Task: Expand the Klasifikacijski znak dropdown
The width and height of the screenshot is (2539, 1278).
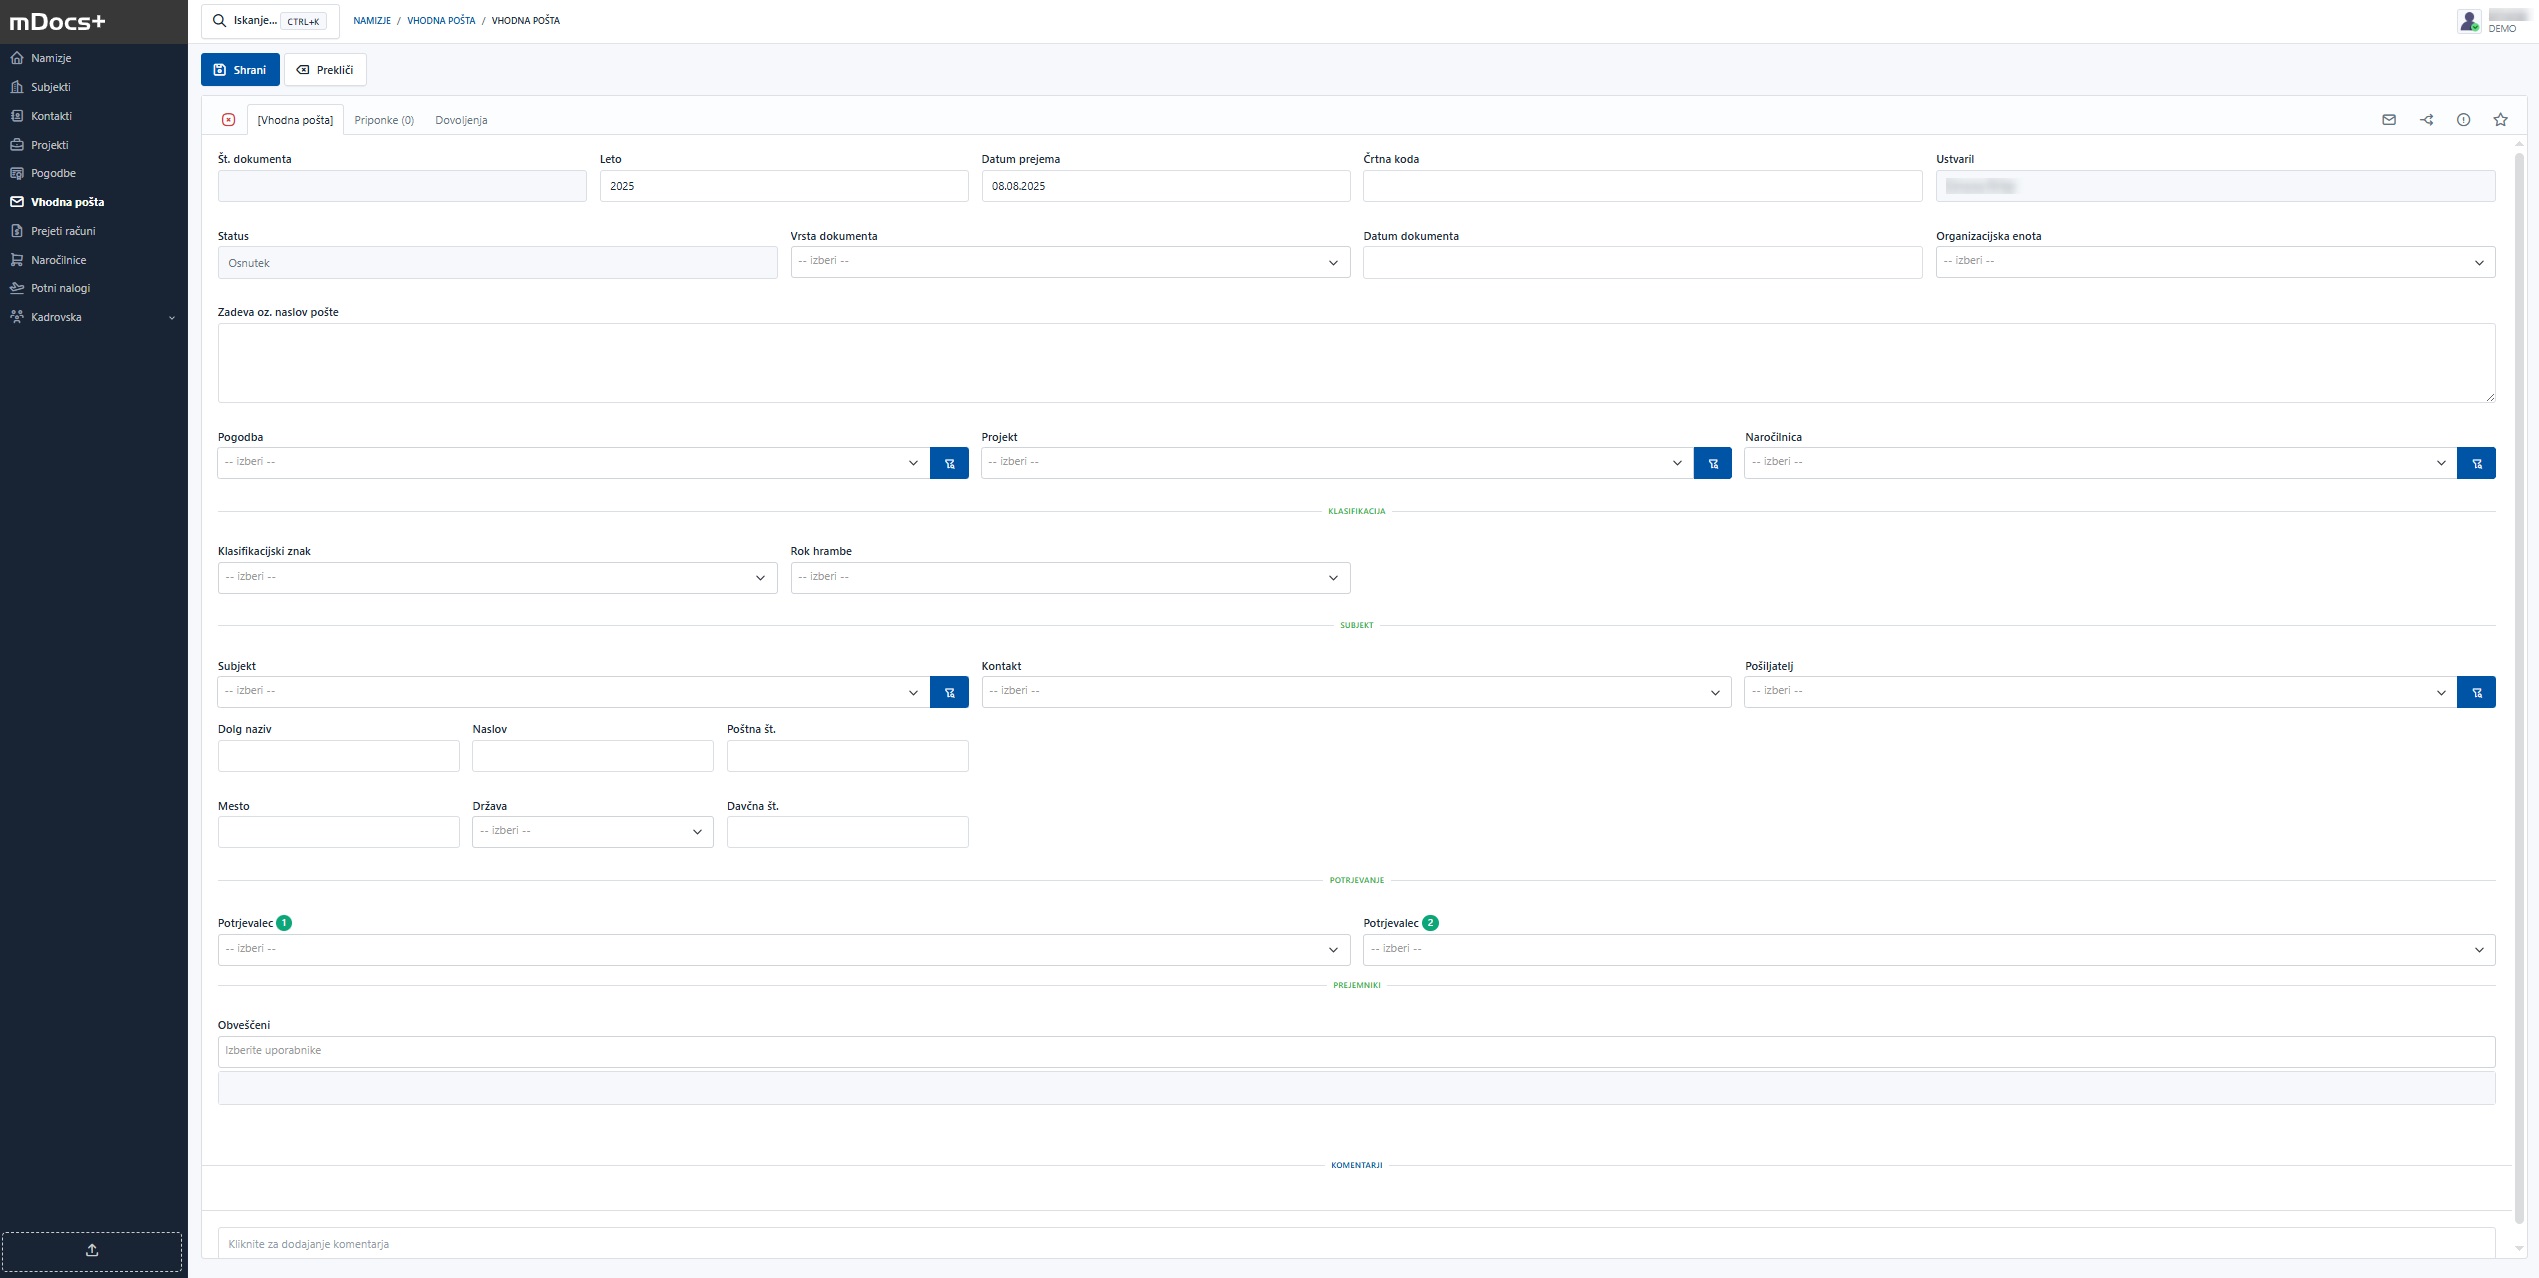Action: (x=497, y=578)
